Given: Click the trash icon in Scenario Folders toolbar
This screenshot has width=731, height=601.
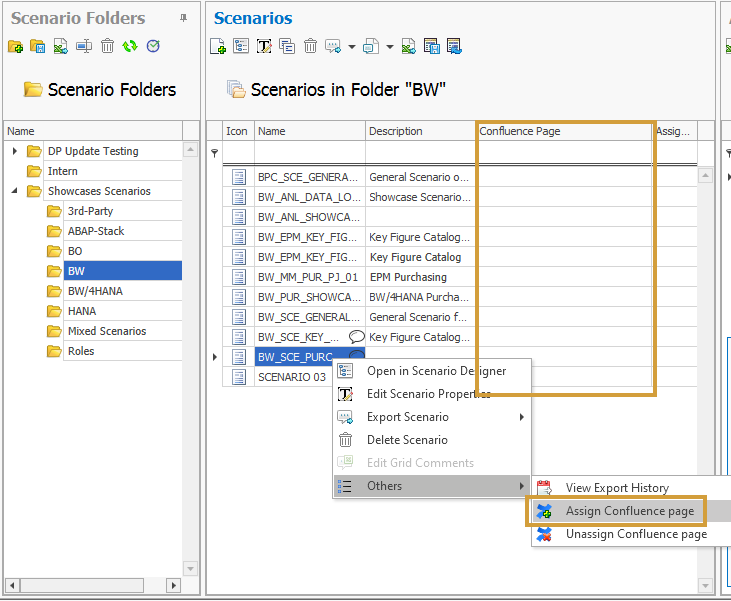Looking at the screenshot, I should [107, 46].
